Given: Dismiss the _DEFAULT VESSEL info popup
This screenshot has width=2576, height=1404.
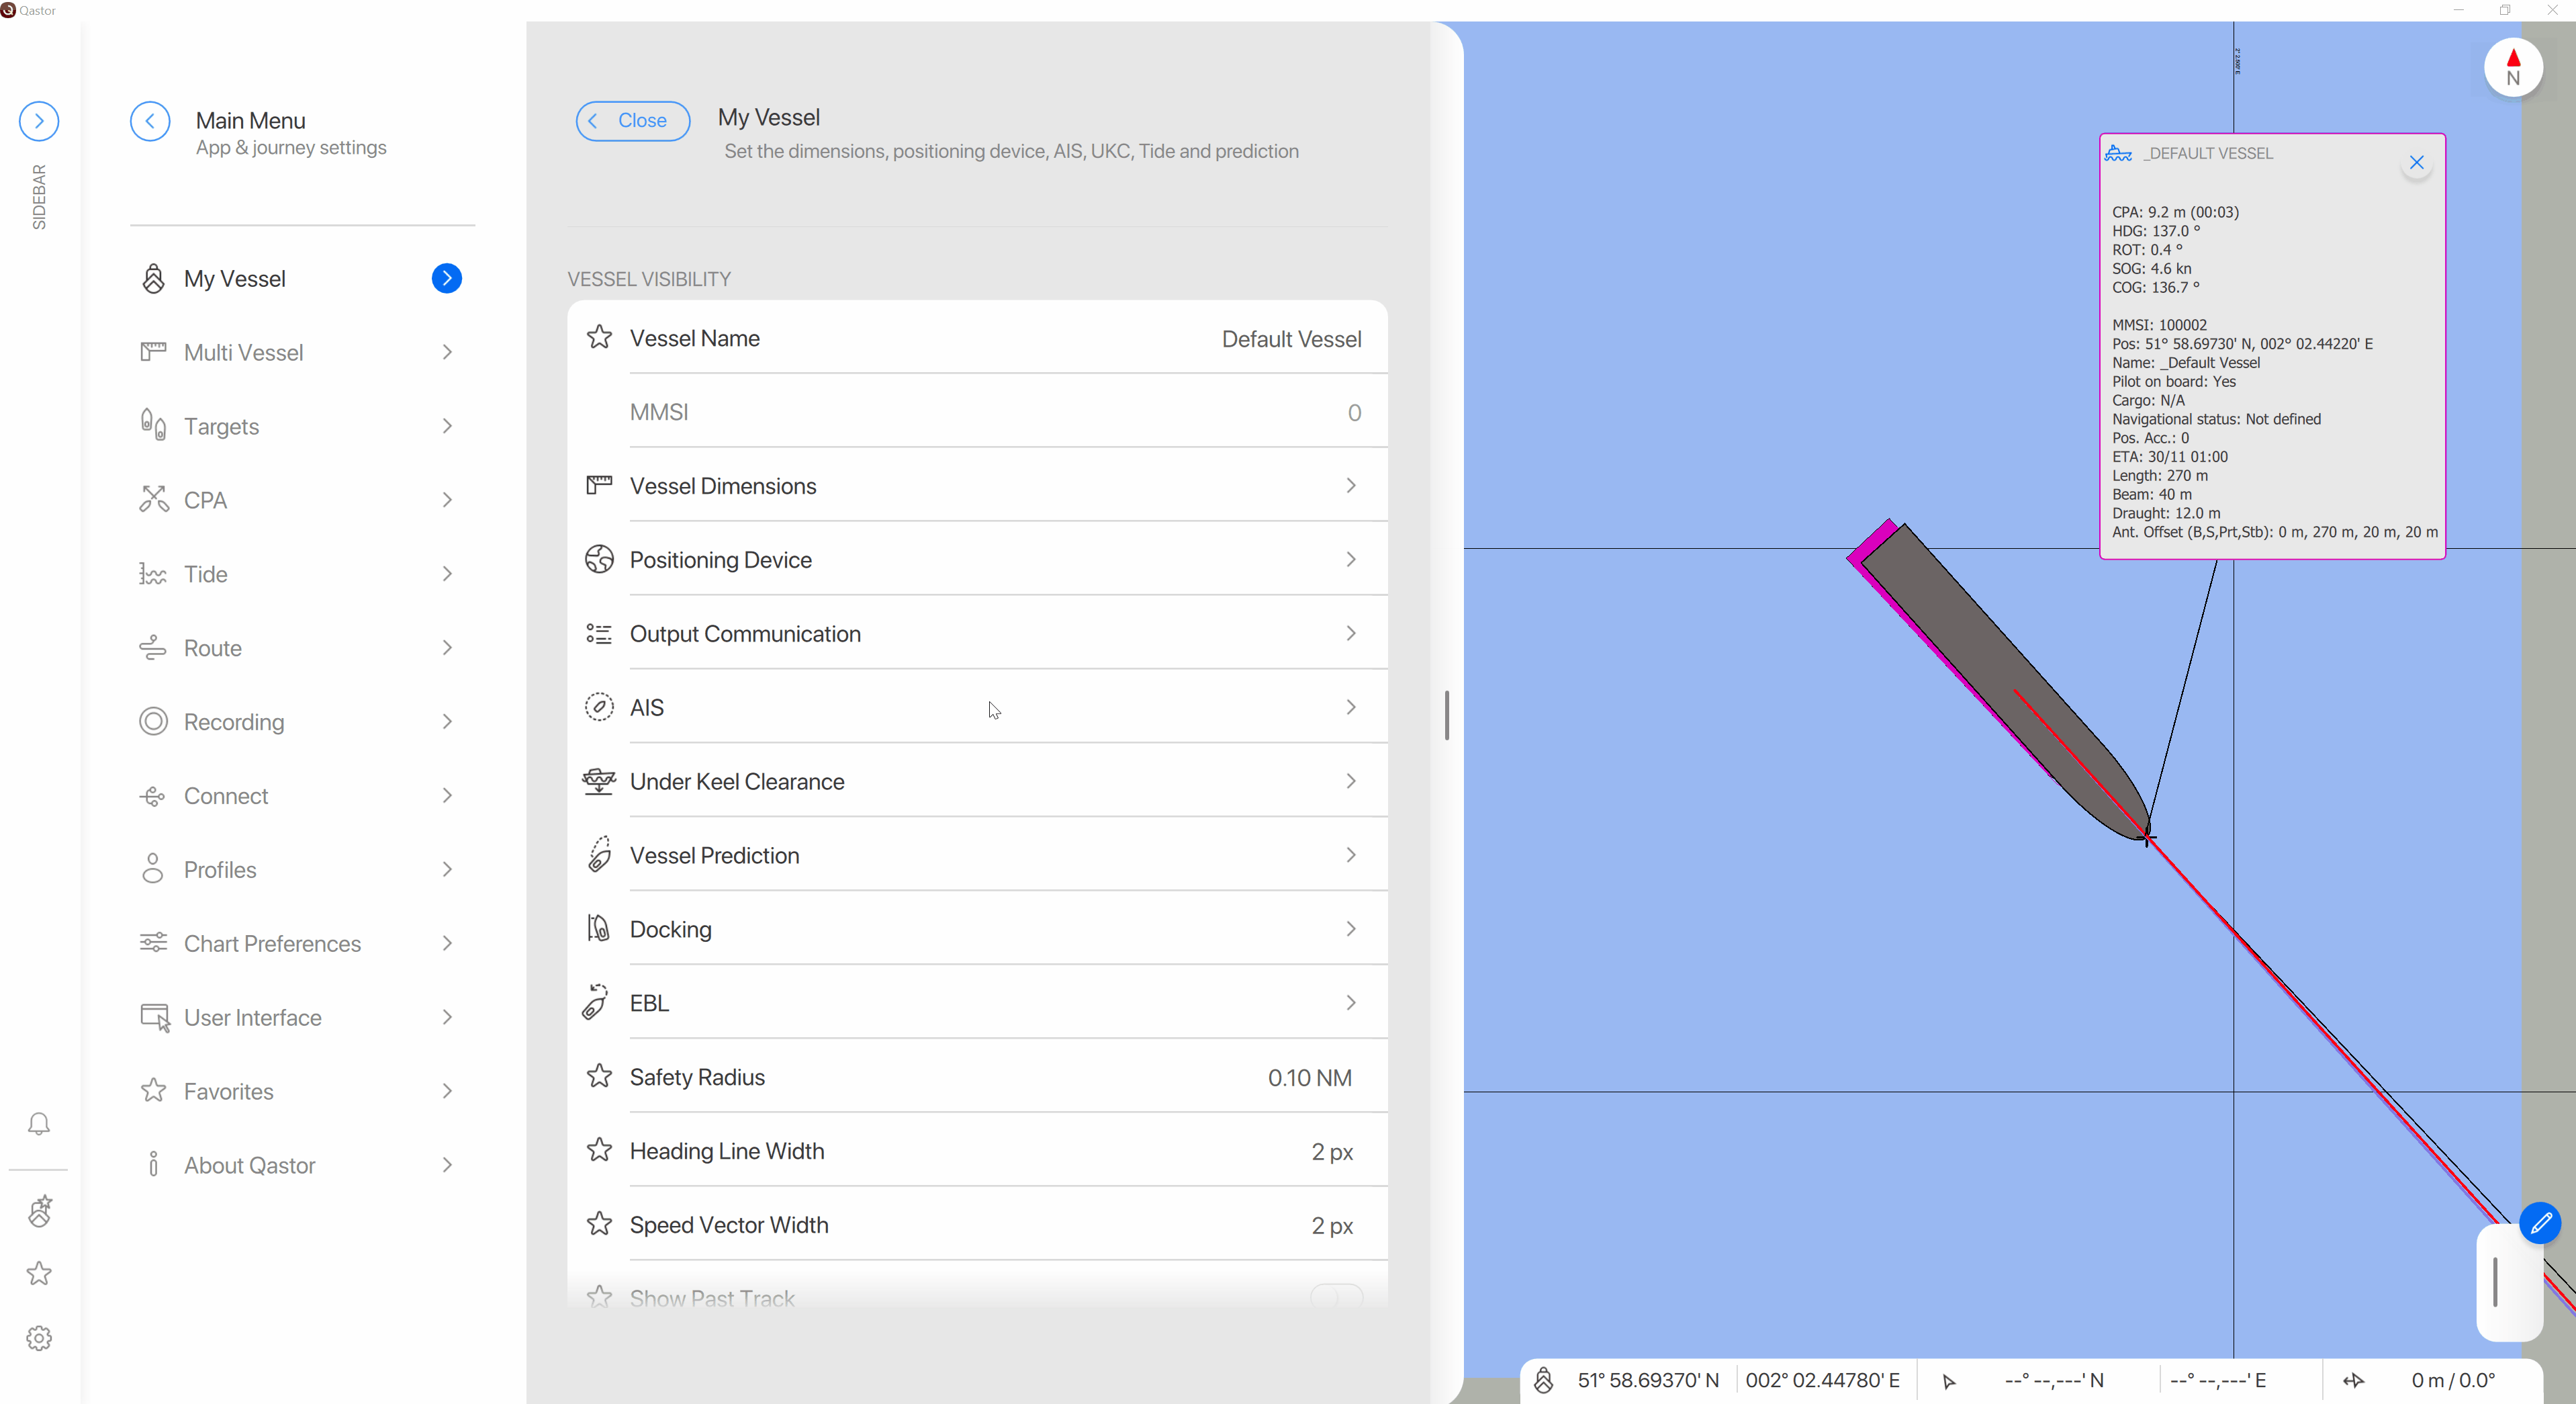Looking at the screenshot, I should [2417, 162].
